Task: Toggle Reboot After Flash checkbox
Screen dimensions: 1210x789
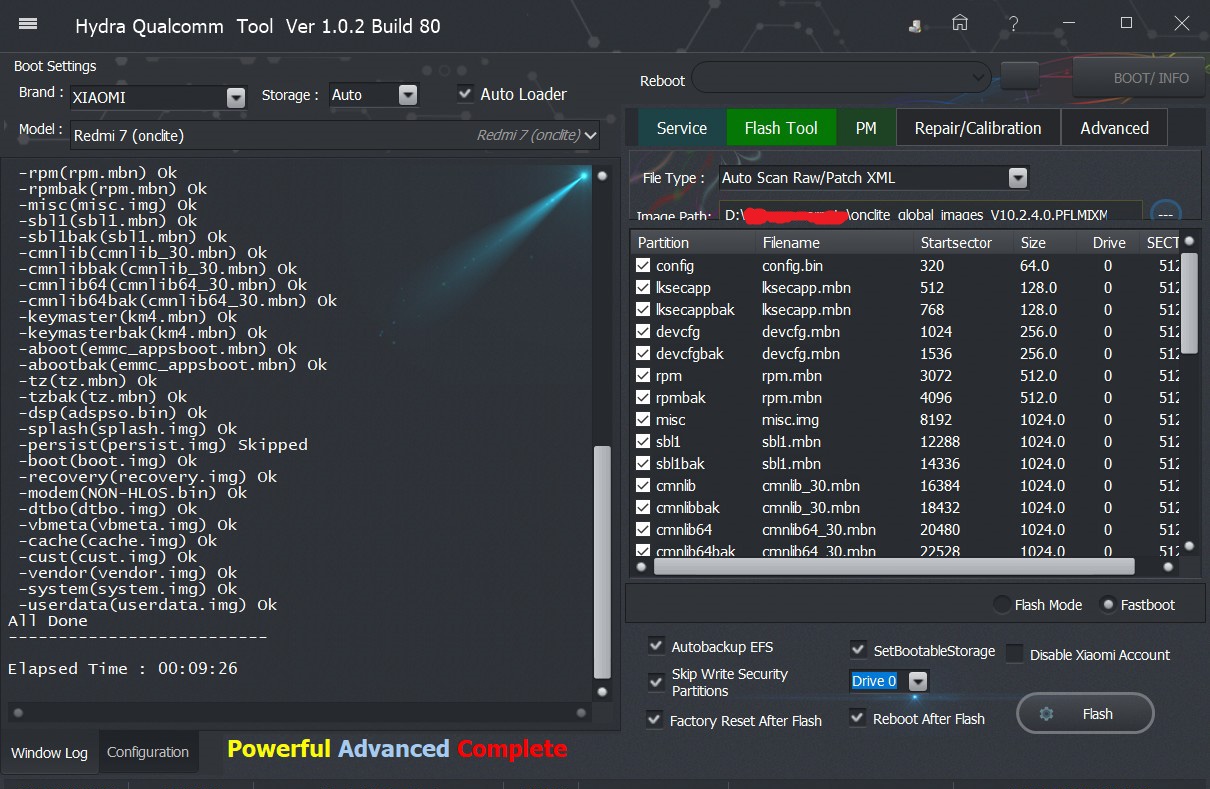Action: (x=857, y=718)
